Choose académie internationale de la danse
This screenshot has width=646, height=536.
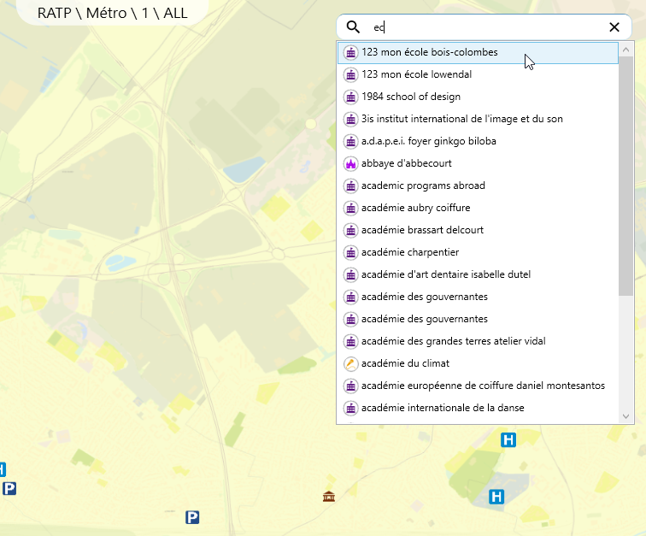point(442,408)
